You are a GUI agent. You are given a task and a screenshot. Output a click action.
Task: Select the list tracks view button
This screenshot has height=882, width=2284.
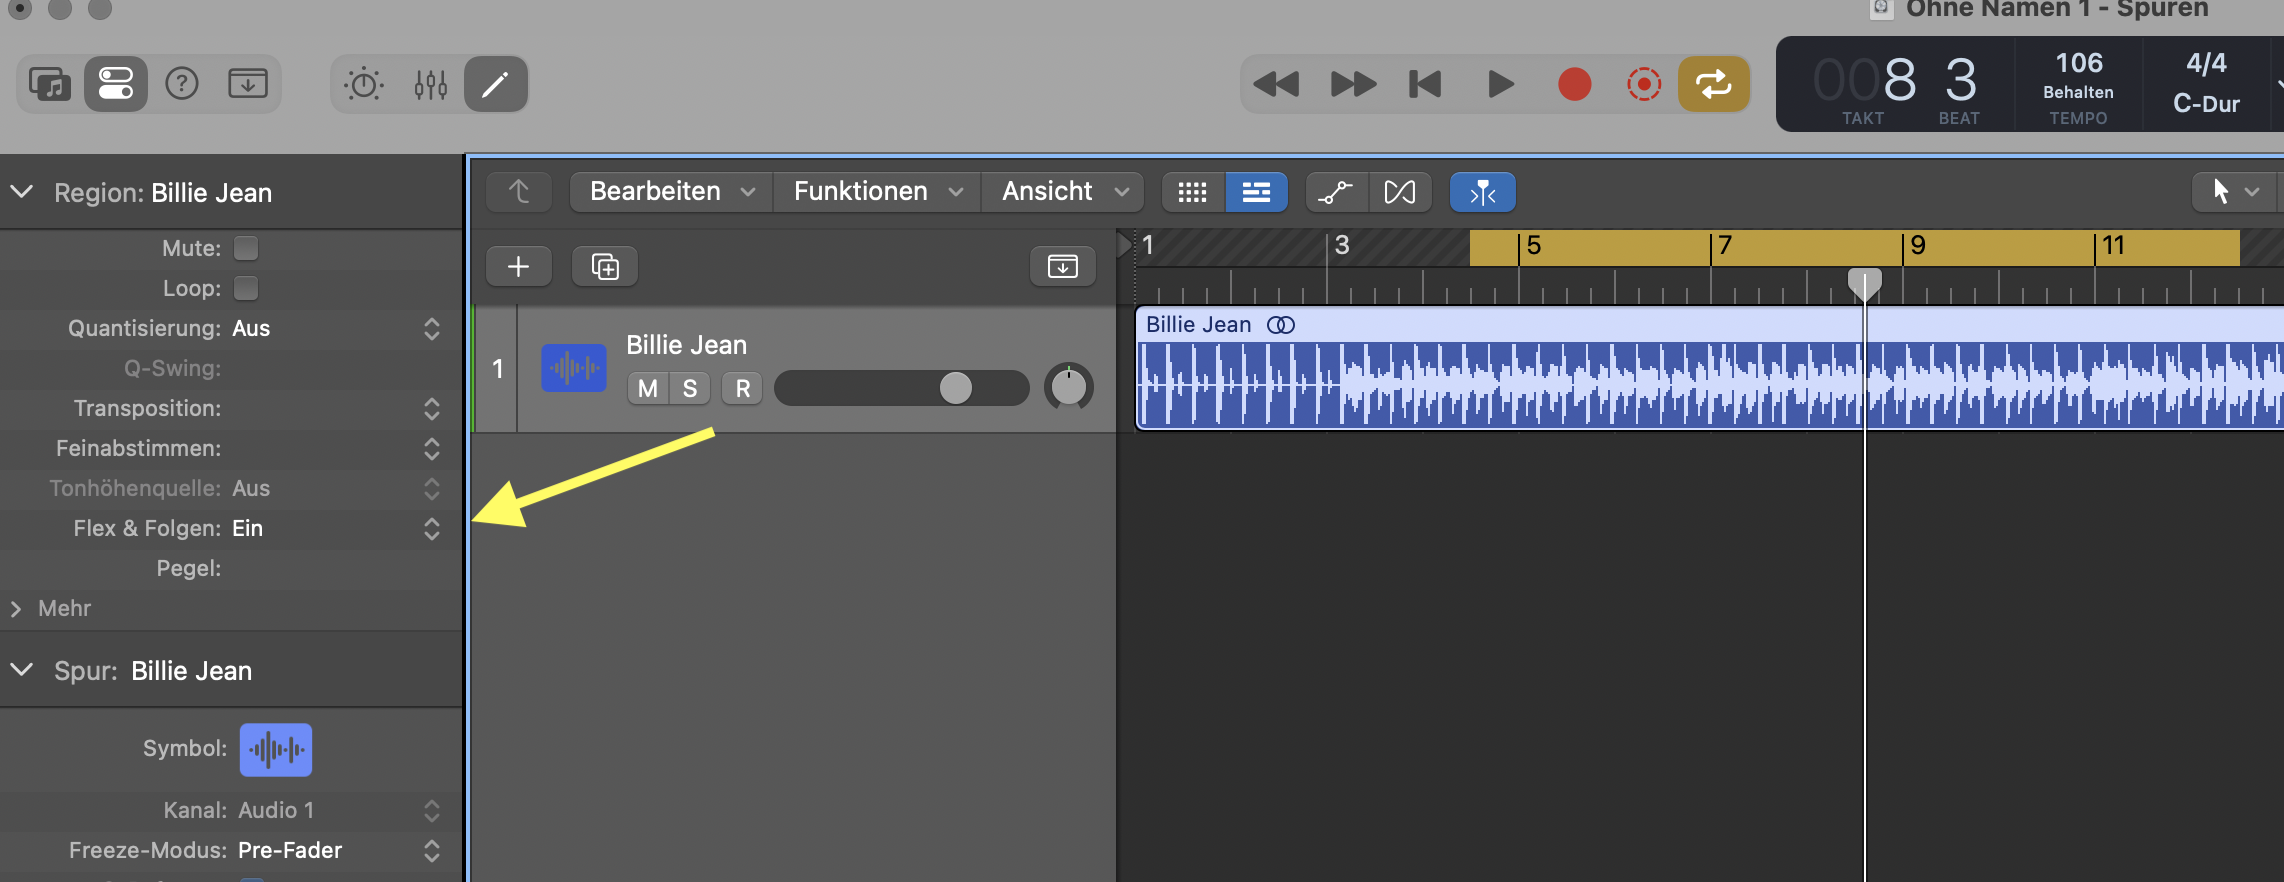pyautogui.click(x=1256, y=192)
